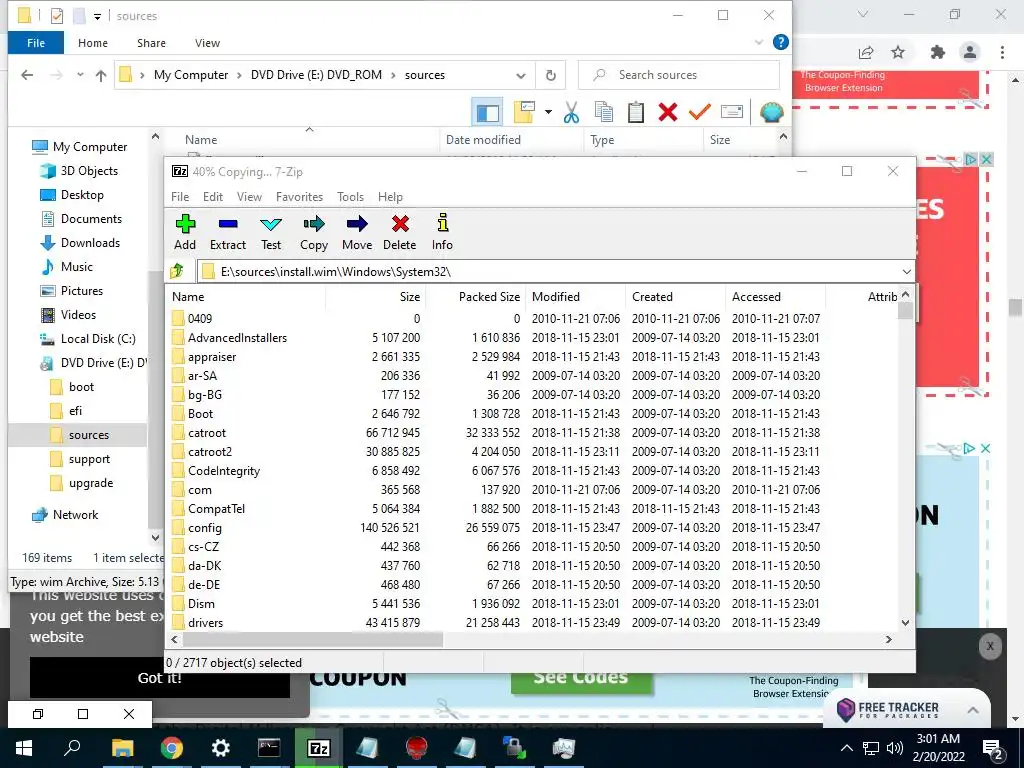This screenshot has height=768, width=1024.
Task: Open 7-Zip from the taskbar
Action: point(318,748)
